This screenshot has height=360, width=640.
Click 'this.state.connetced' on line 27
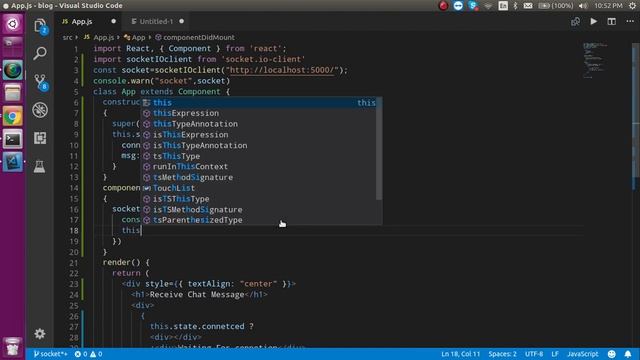click(197, 326)
